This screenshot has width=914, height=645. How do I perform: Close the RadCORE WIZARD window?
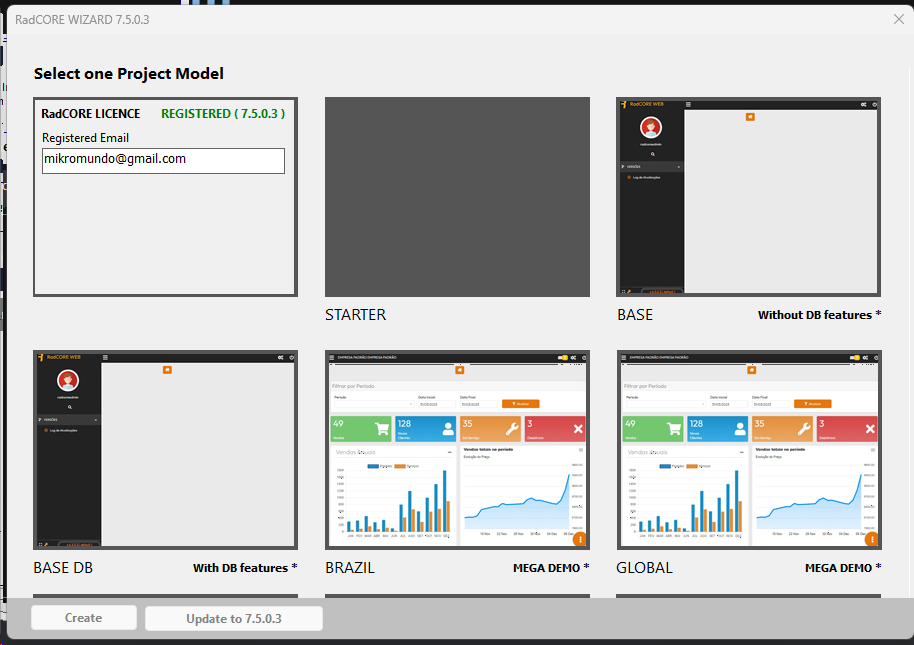tap(898, 19)
